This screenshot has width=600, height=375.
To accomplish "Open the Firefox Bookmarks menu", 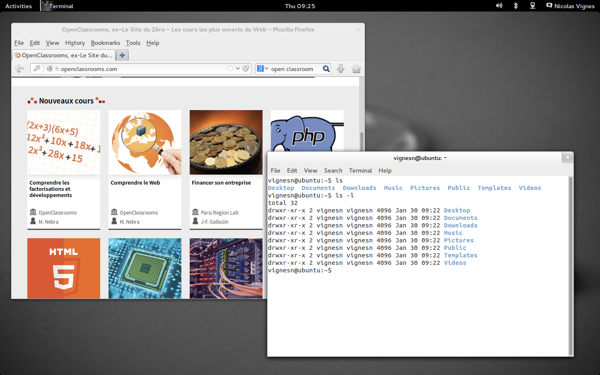I will (x=105, y=43).
